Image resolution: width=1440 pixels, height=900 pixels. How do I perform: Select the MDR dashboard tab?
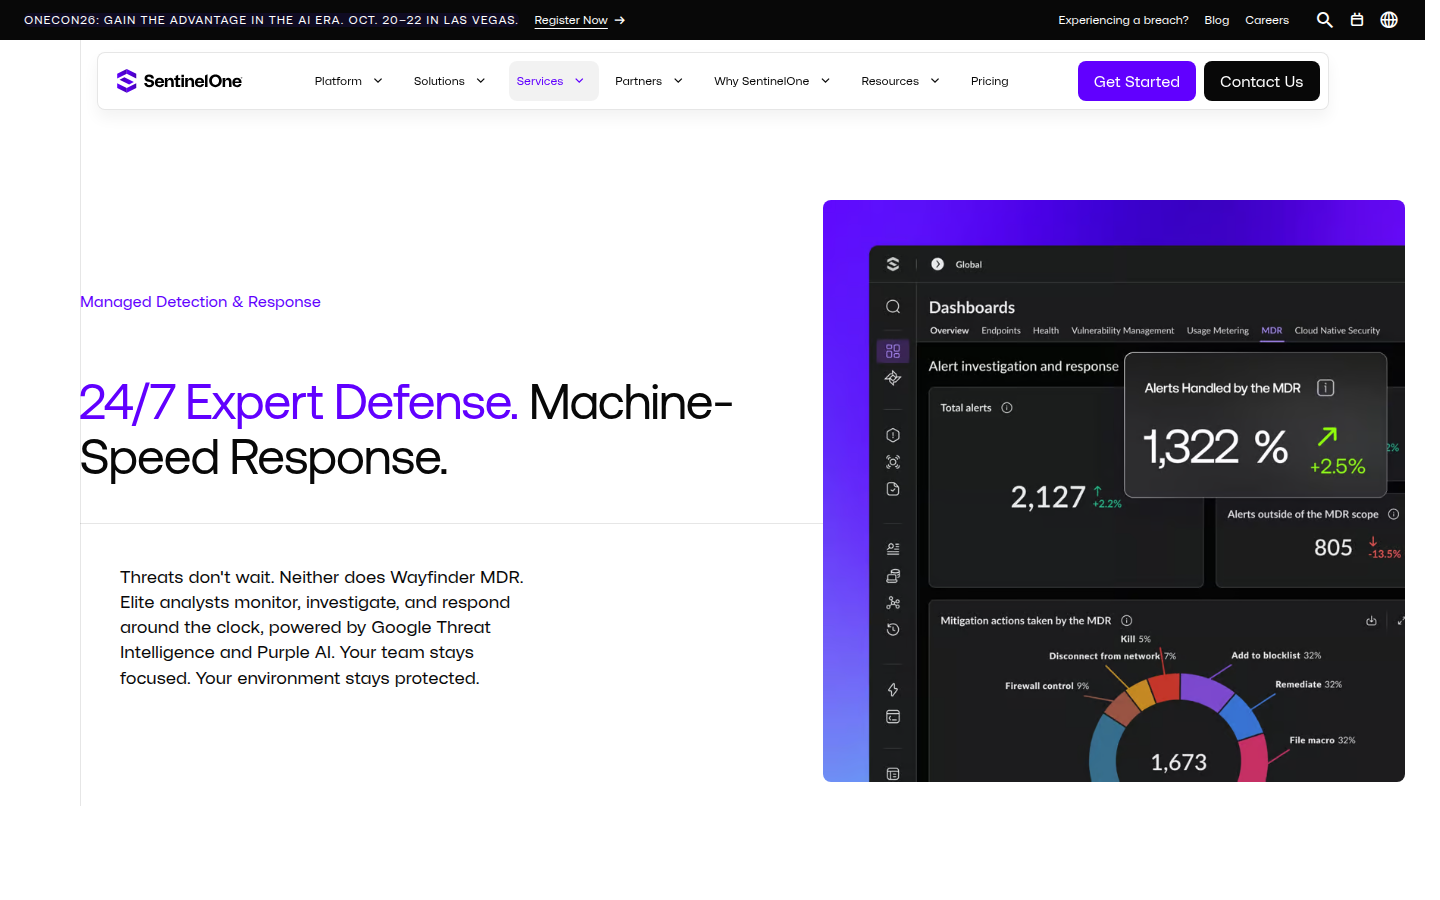click(x=1272, y=331)
